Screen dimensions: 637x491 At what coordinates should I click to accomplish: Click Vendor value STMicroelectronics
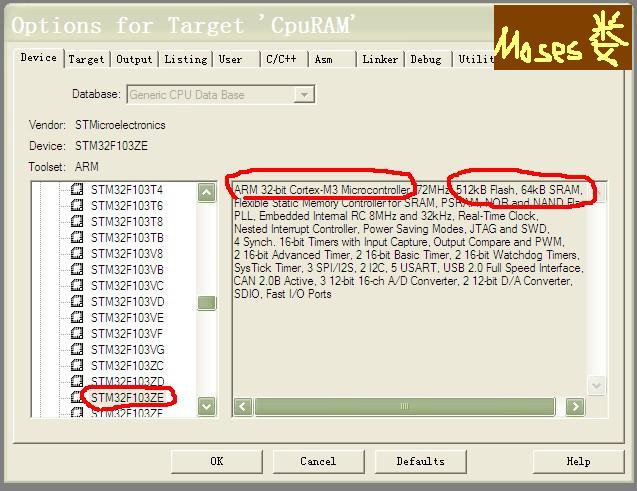coord(120,125)
